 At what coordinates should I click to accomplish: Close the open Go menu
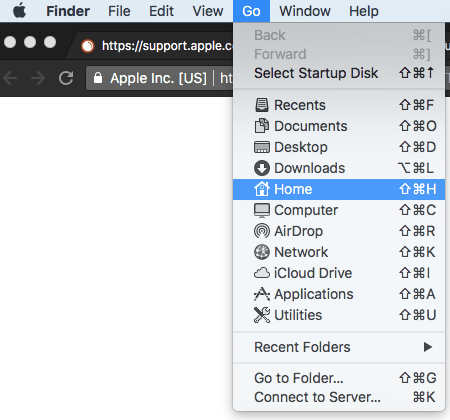(x=251, y=11)
